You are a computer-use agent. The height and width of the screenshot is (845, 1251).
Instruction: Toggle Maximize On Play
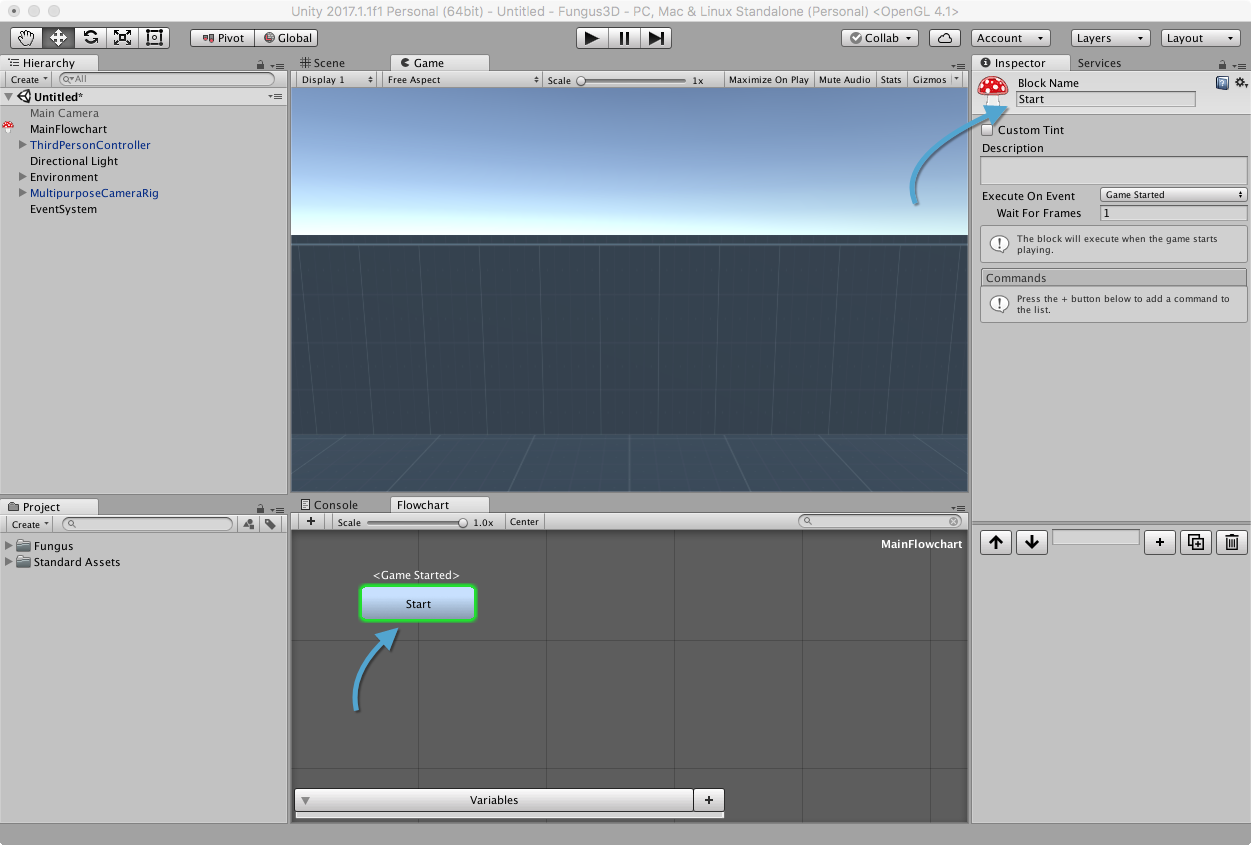tap(768, 80)
